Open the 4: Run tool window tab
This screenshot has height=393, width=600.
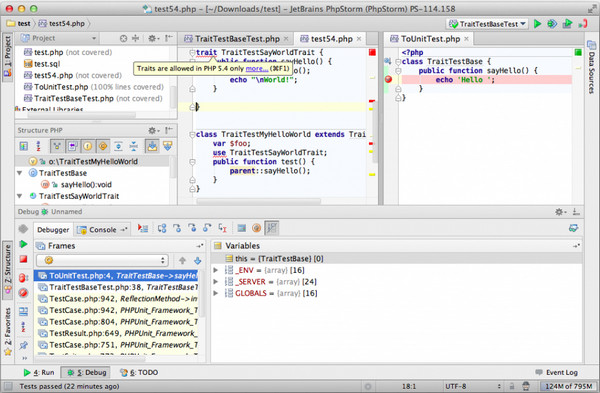pos(39,372)
